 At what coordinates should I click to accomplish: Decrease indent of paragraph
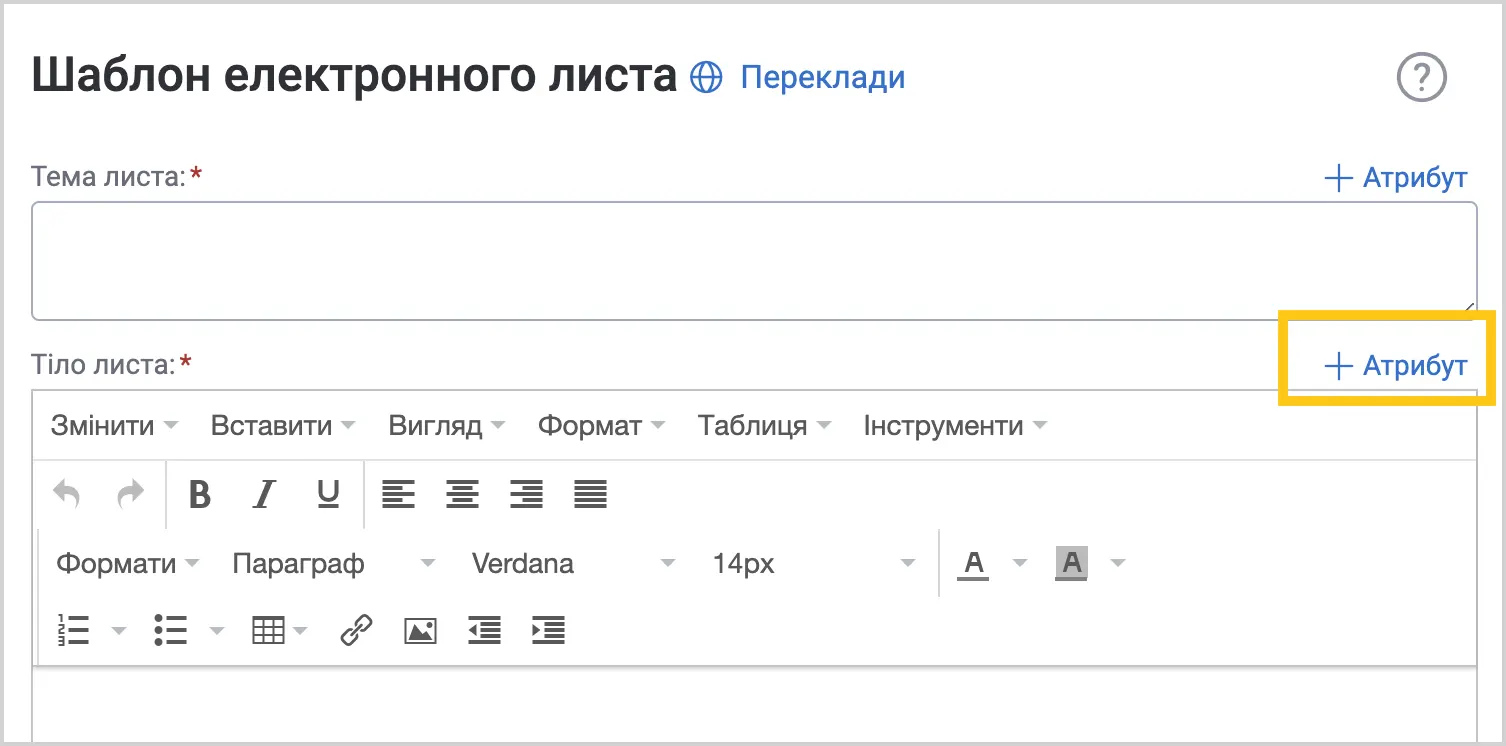[x=484, y=630]
